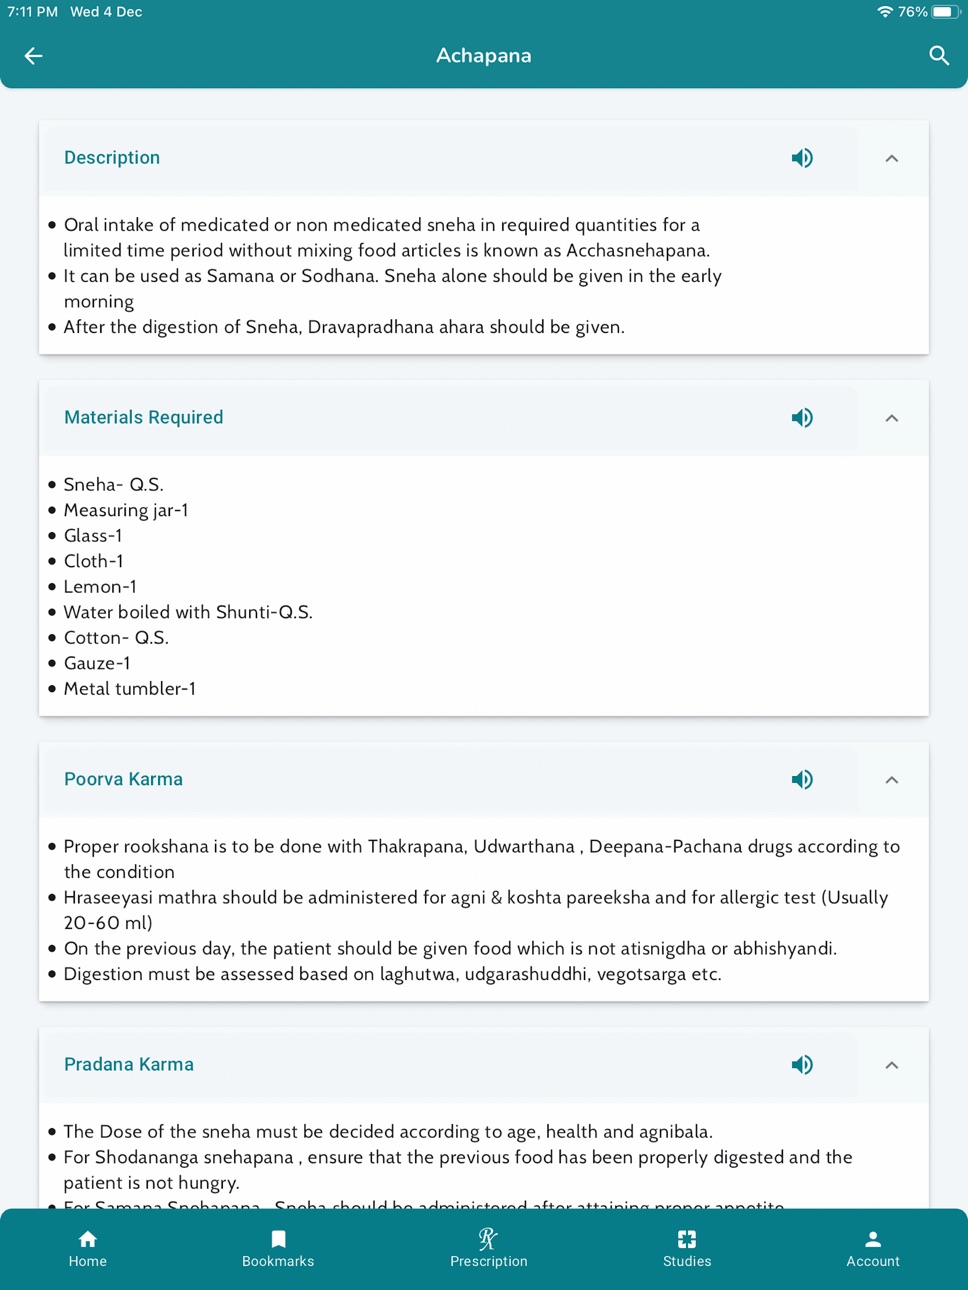Tap the Pradana Karma heading

(129, 1065)
